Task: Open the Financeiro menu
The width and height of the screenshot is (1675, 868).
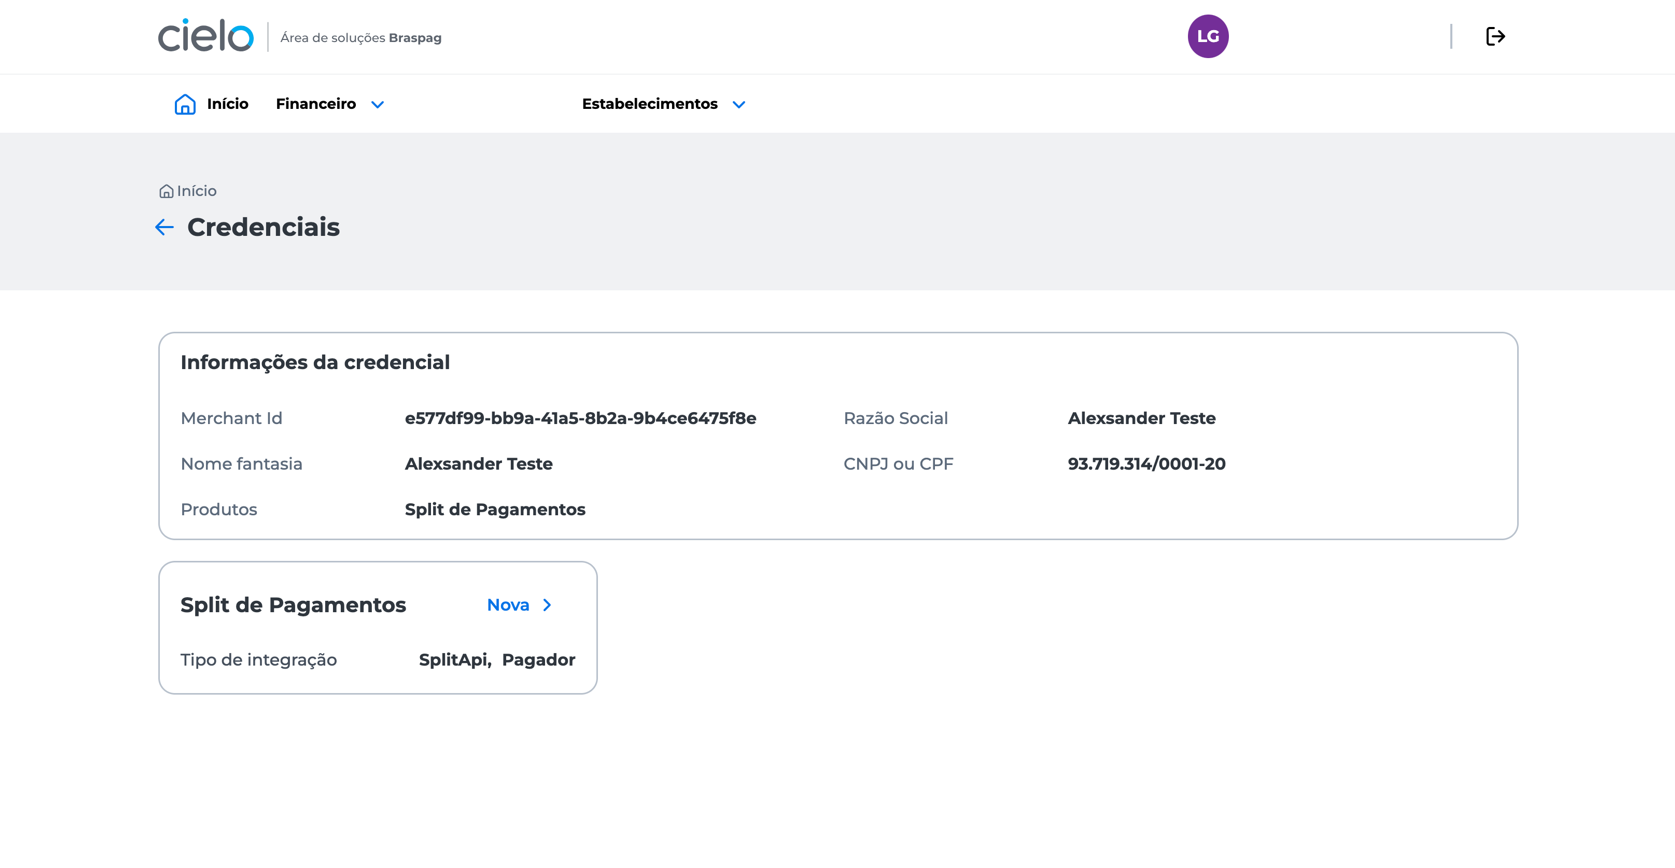Action: tap(316, 104)
